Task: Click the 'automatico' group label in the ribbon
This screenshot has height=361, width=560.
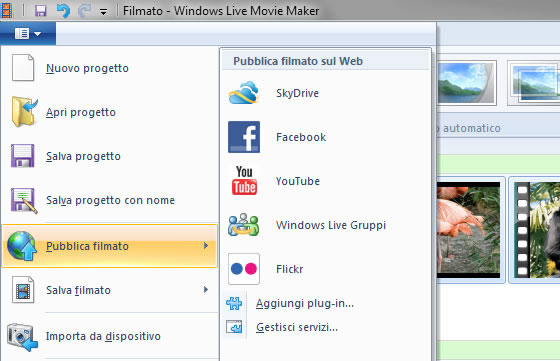Action: (471, 128)
